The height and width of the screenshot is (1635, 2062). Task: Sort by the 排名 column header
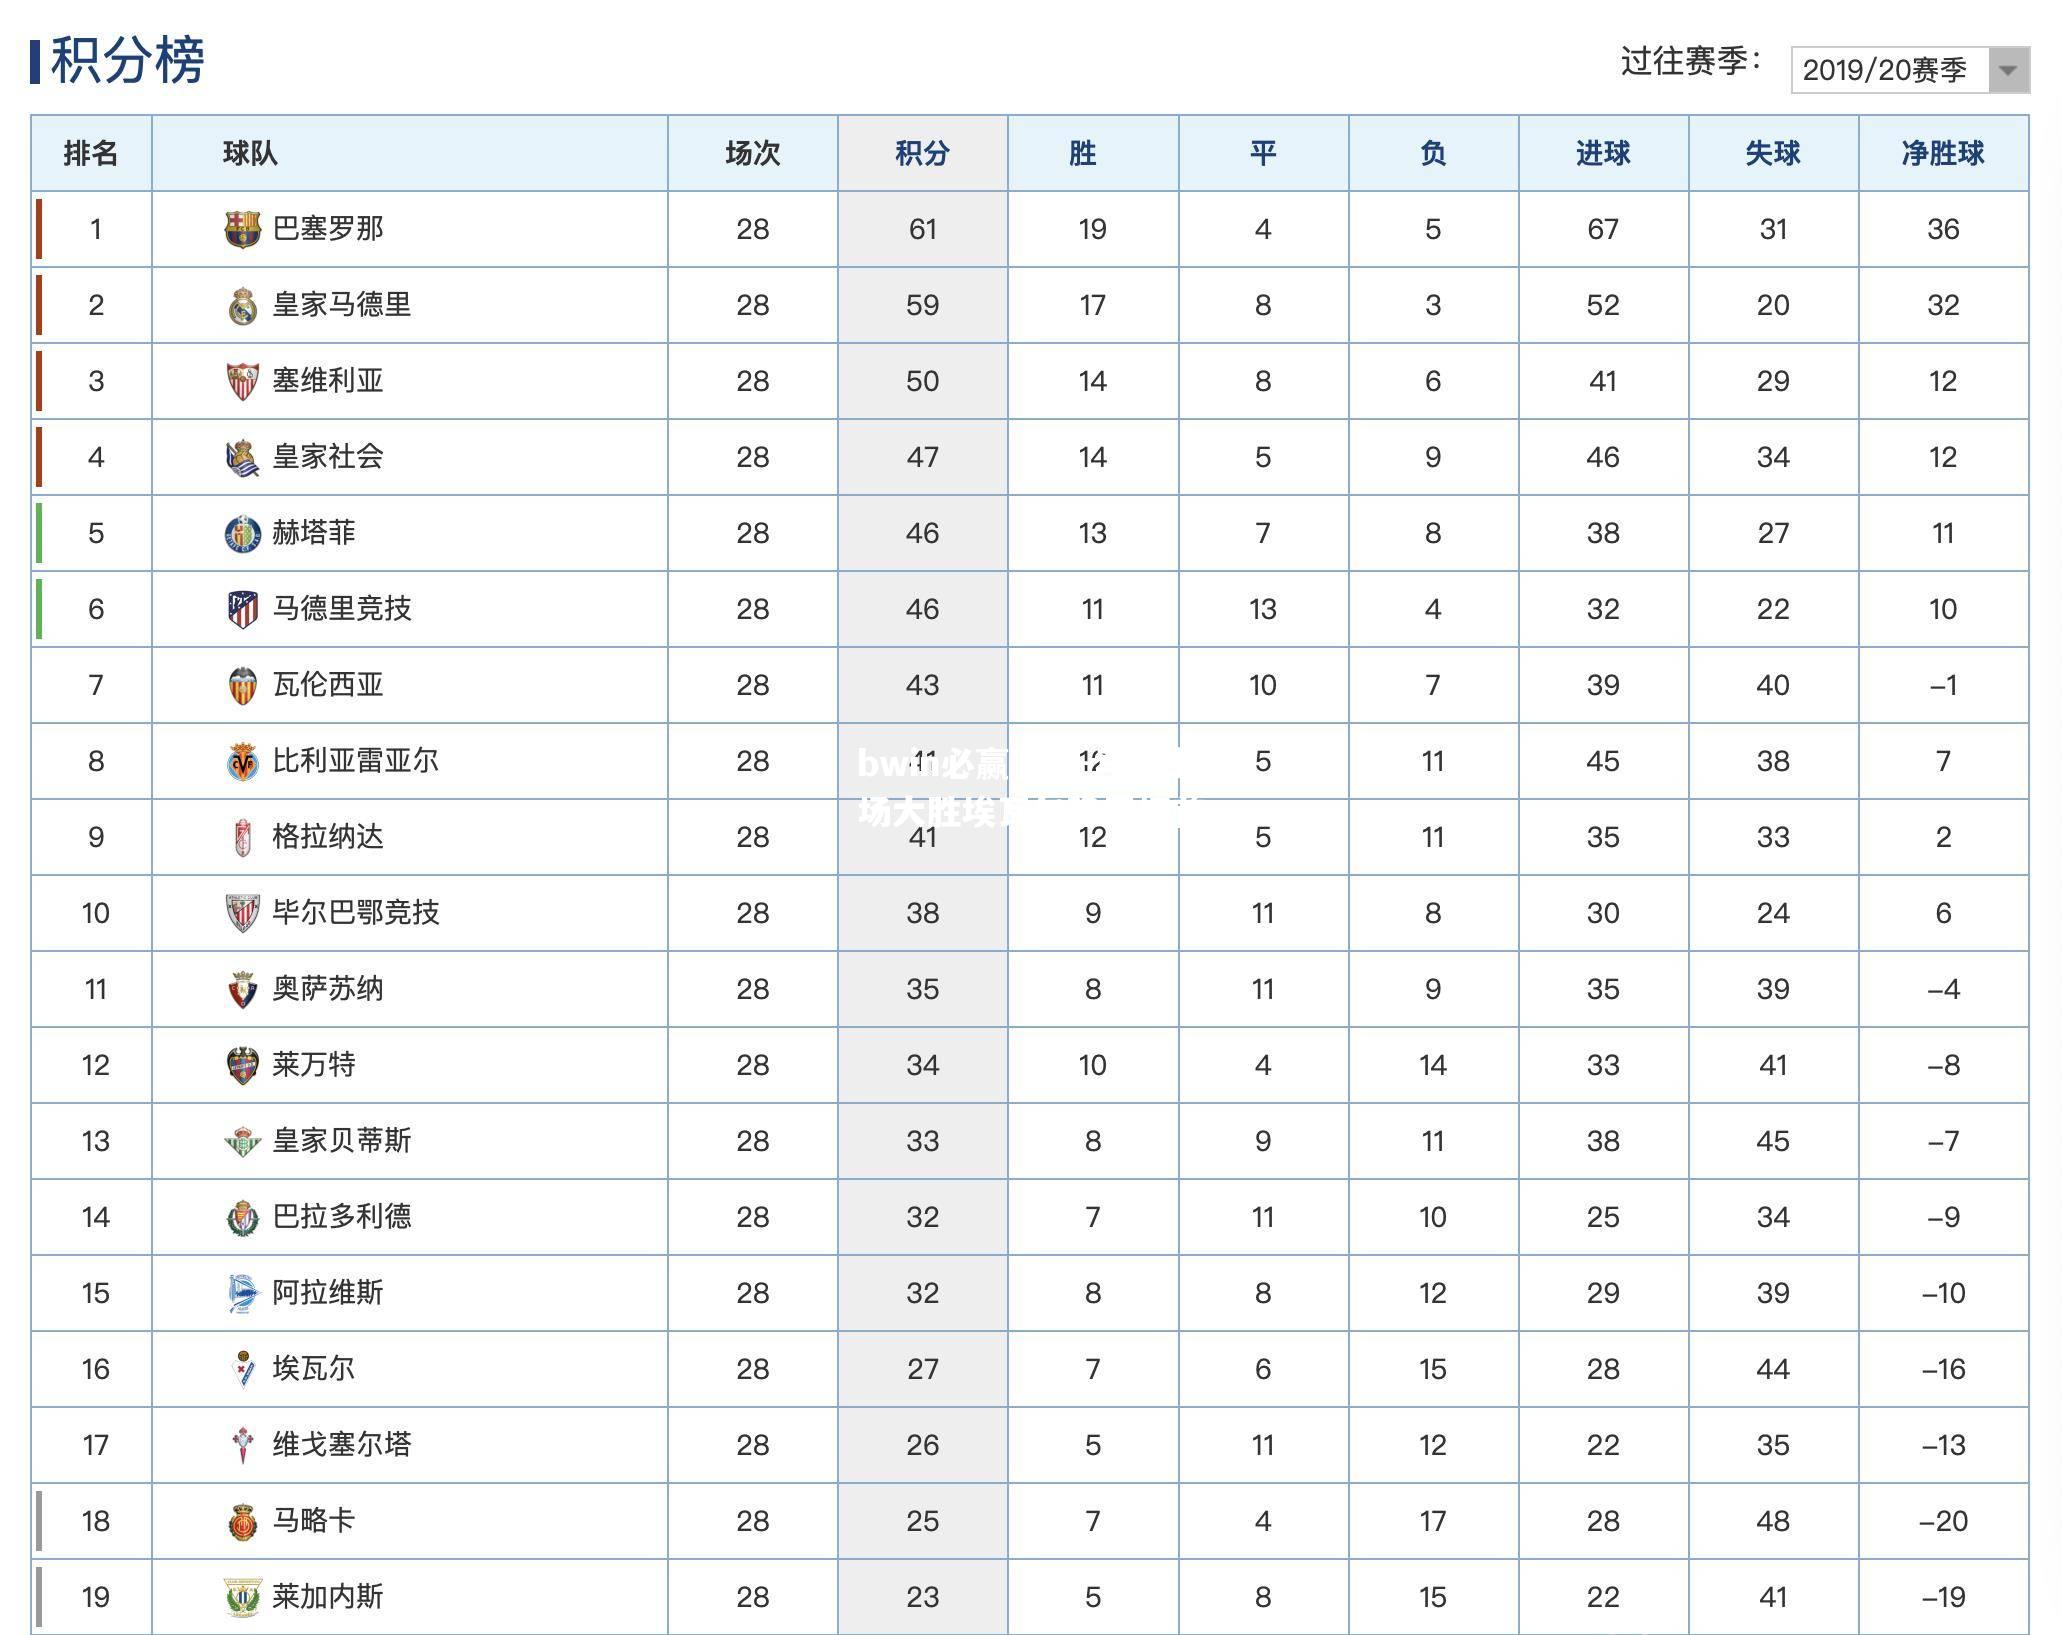91,153
